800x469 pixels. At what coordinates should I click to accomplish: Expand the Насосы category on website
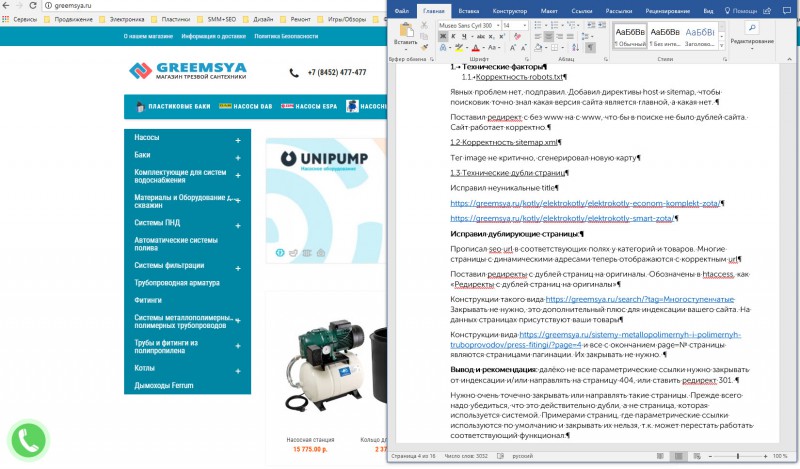click(x=238, y=140)
